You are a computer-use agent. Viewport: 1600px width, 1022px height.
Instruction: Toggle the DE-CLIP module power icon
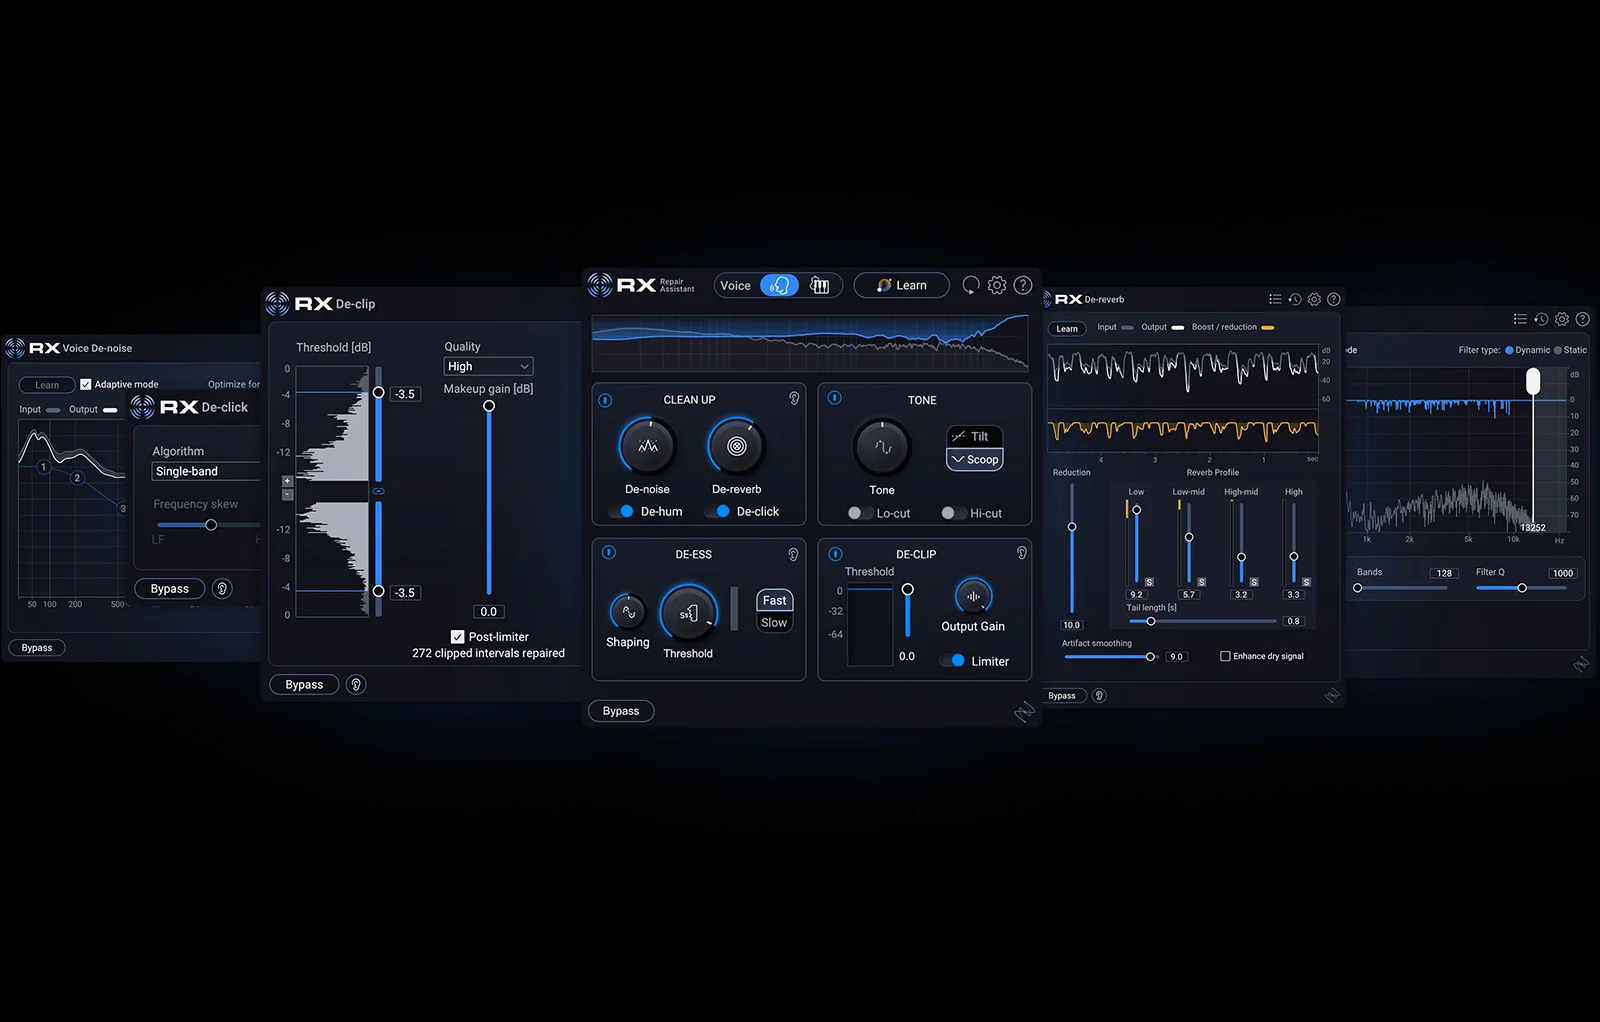[836, 554]
